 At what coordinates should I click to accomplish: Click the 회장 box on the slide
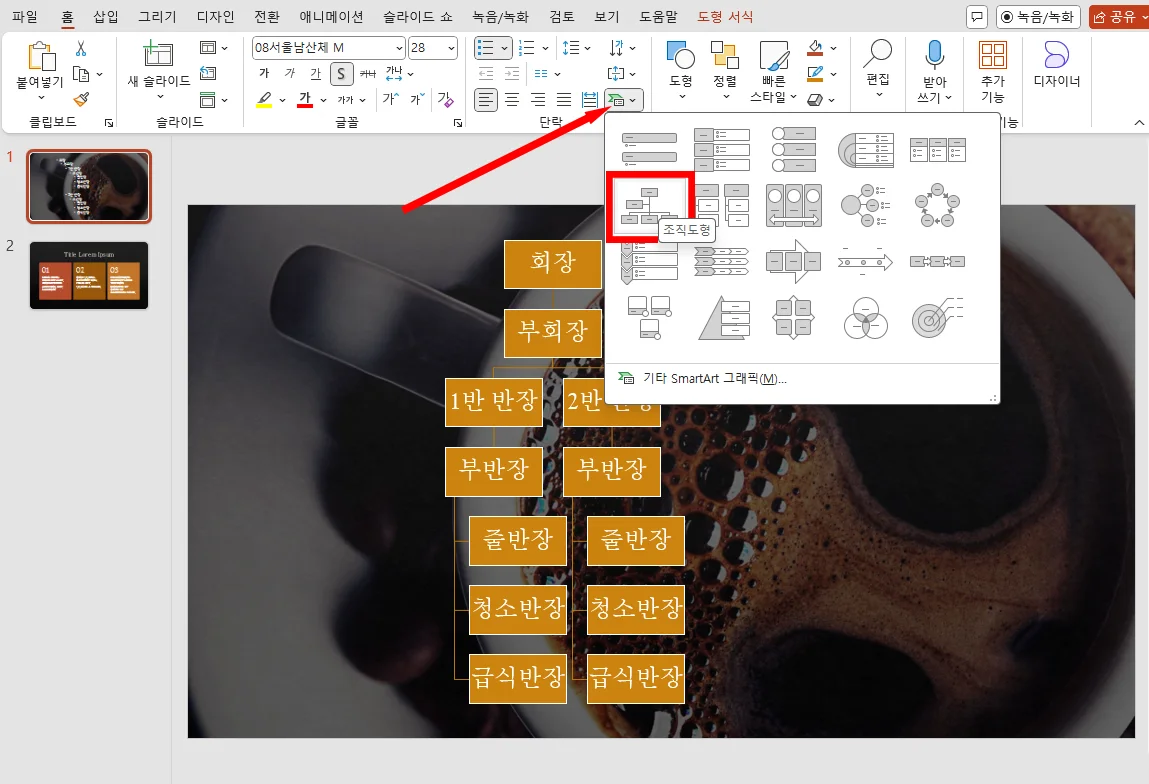coord(553,263)
